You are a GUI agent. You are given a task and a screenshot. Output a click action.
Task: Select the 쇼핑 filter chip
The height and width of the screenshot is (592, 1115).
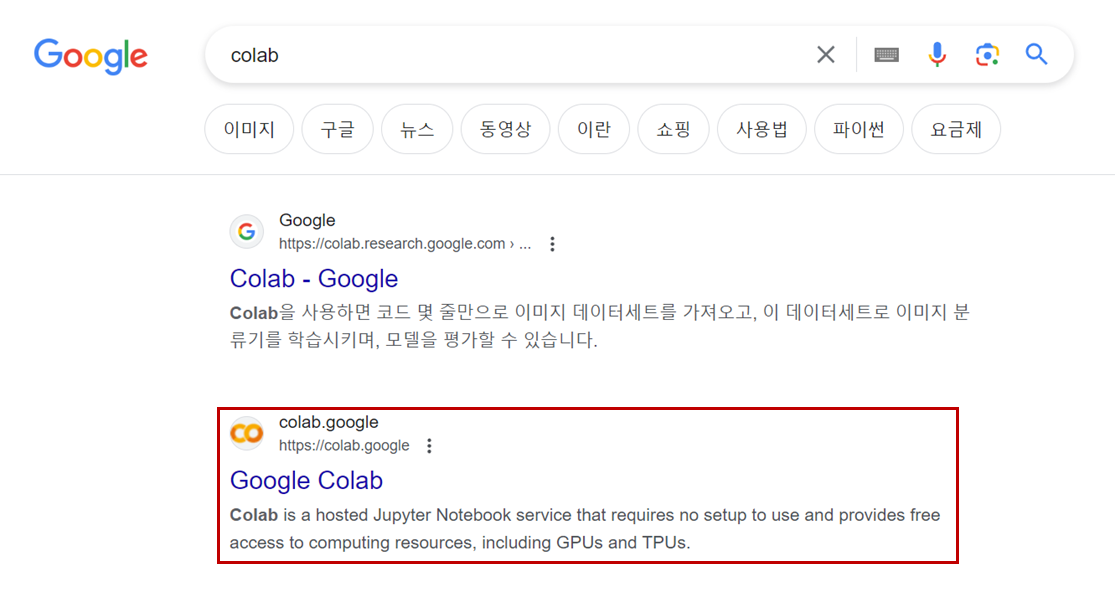click(673, 129)
